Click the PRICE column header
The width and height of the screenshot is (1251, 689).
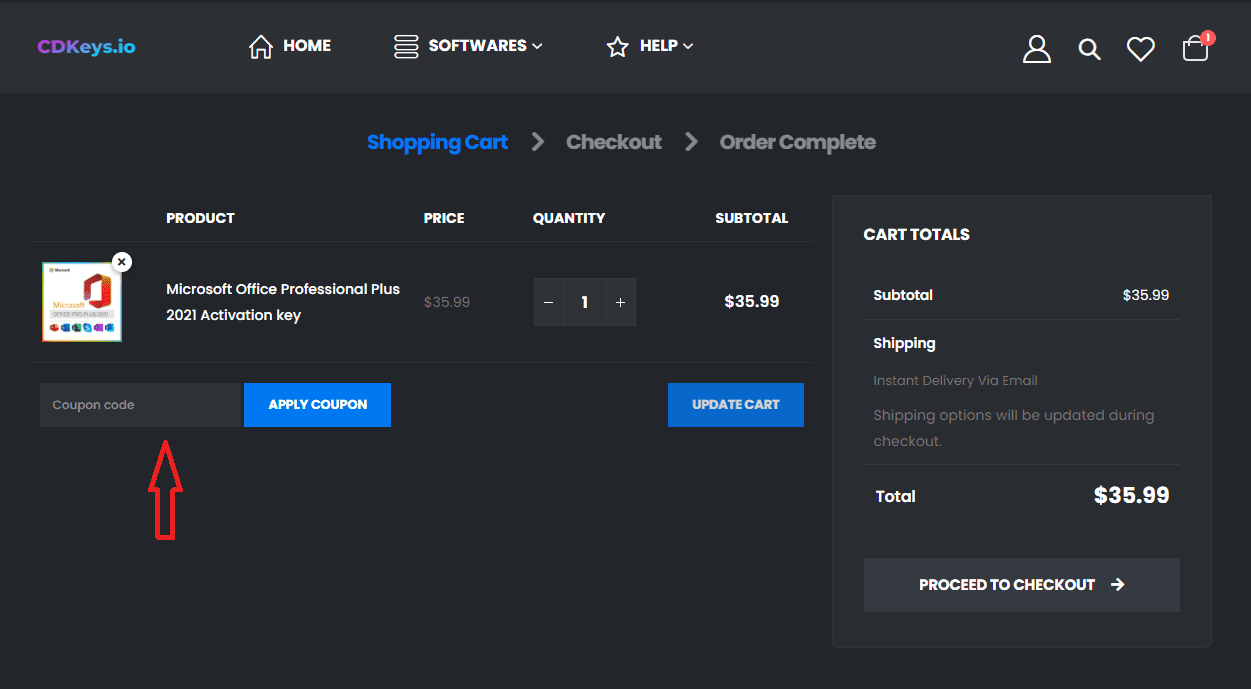[444, 218]
